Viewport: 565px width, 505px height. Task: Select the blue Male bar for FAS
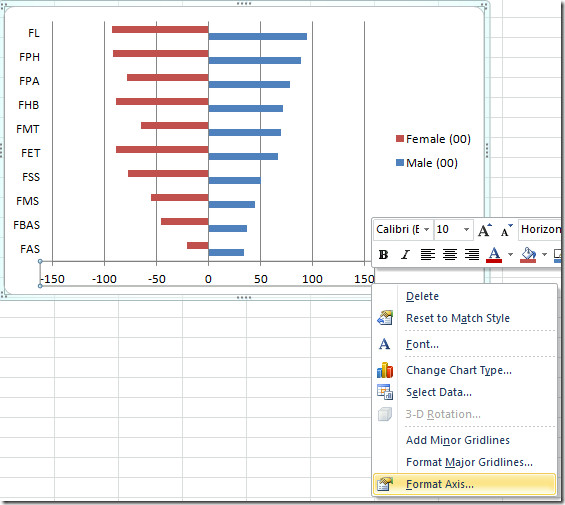226,253
